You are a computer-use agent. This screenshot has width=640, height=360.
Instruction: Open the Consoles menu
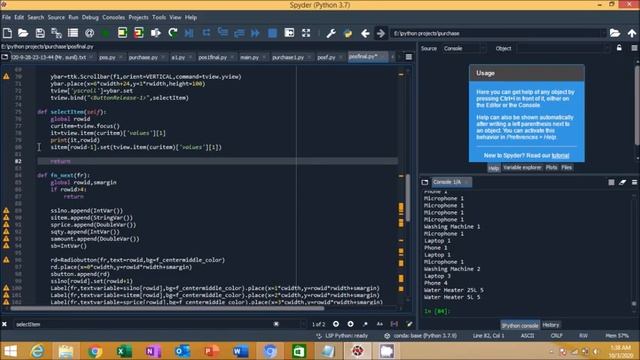click(113, 18)
